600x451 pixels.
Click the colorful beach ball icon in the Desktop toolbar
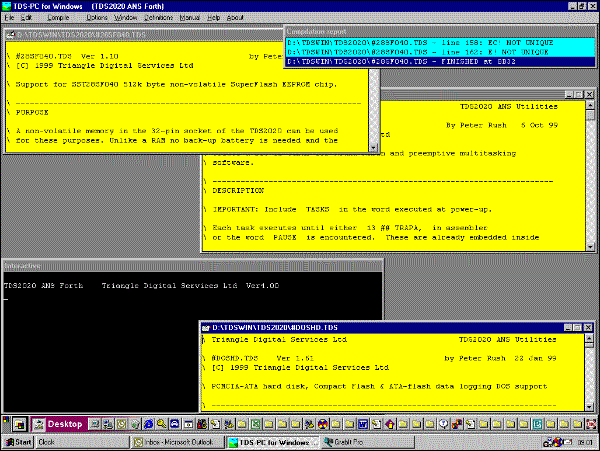[323, 424]
